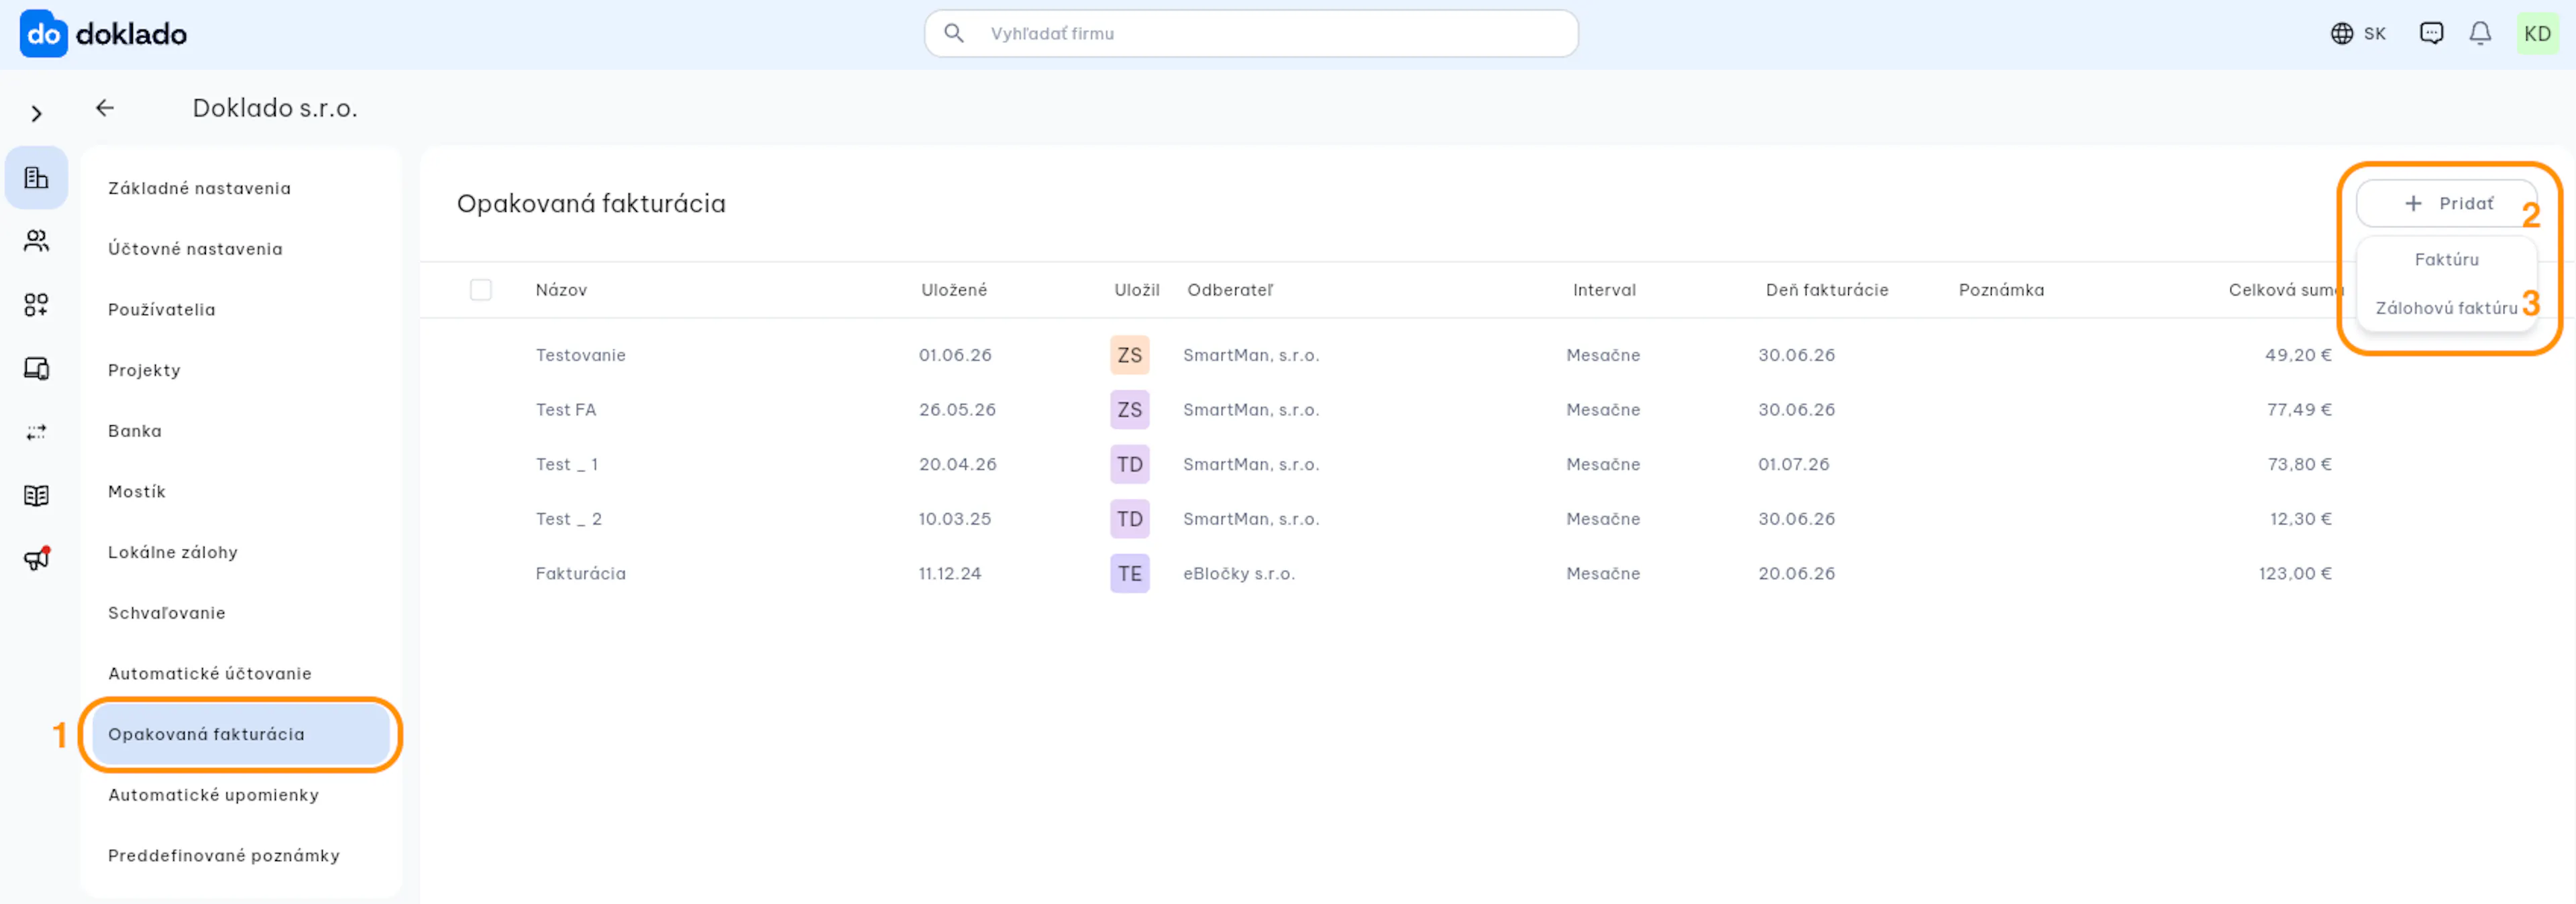This screenshot has width=2576, height=904.
Task: Go back using the arrow icon
Action: [105, 108]
